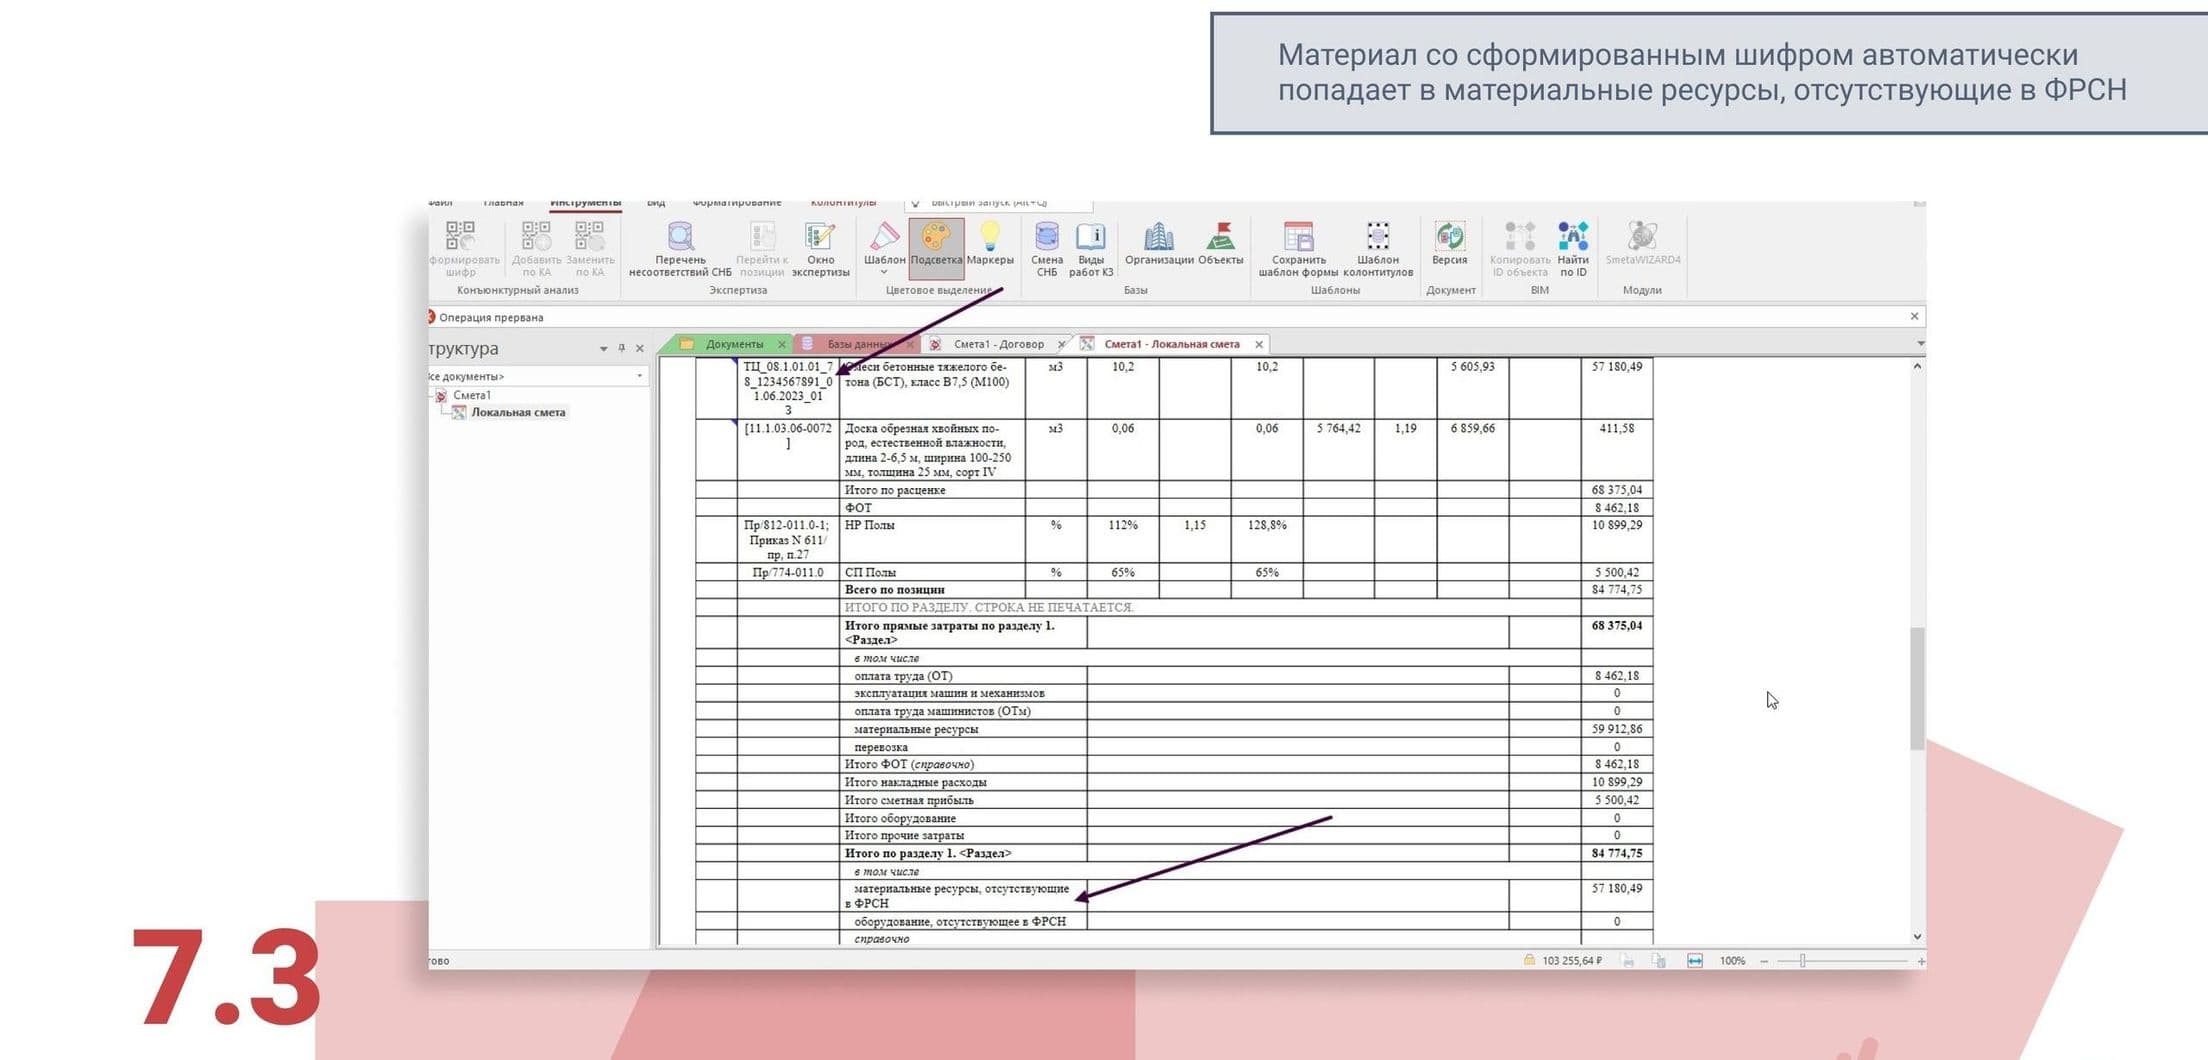Image resolution: width=2208 pixels, height=1060 pixels.
Task: Click the zoom slider handle
Action: pos(1802,961)
